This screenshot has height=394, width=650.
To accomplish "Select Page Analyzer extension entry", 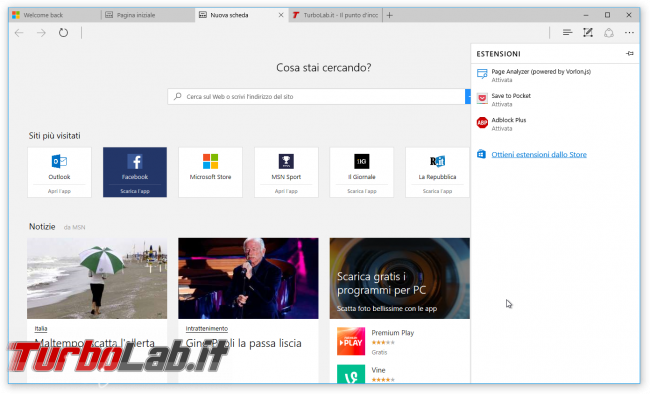I will pyautogui.click(x=555, y=75).
